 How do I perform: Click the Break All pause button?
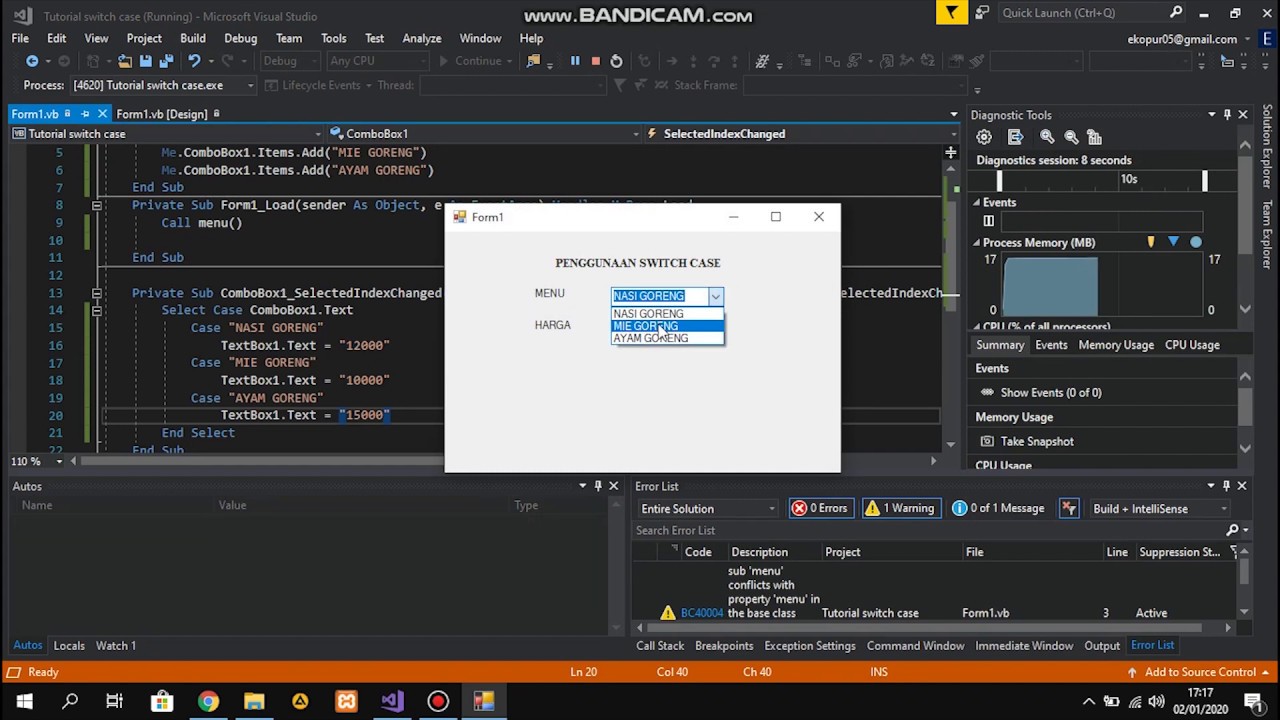click(575, 61)
